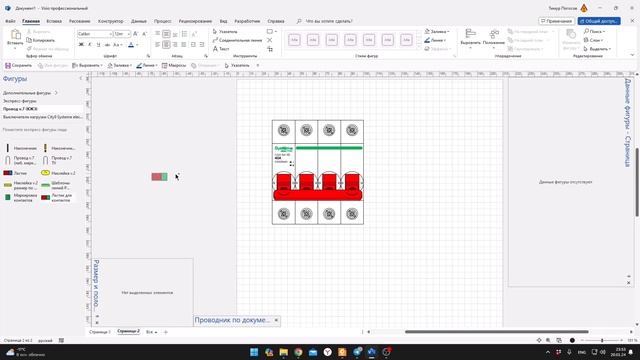
Task: Toggle the bullet list icon
Action: pos(184,34)
